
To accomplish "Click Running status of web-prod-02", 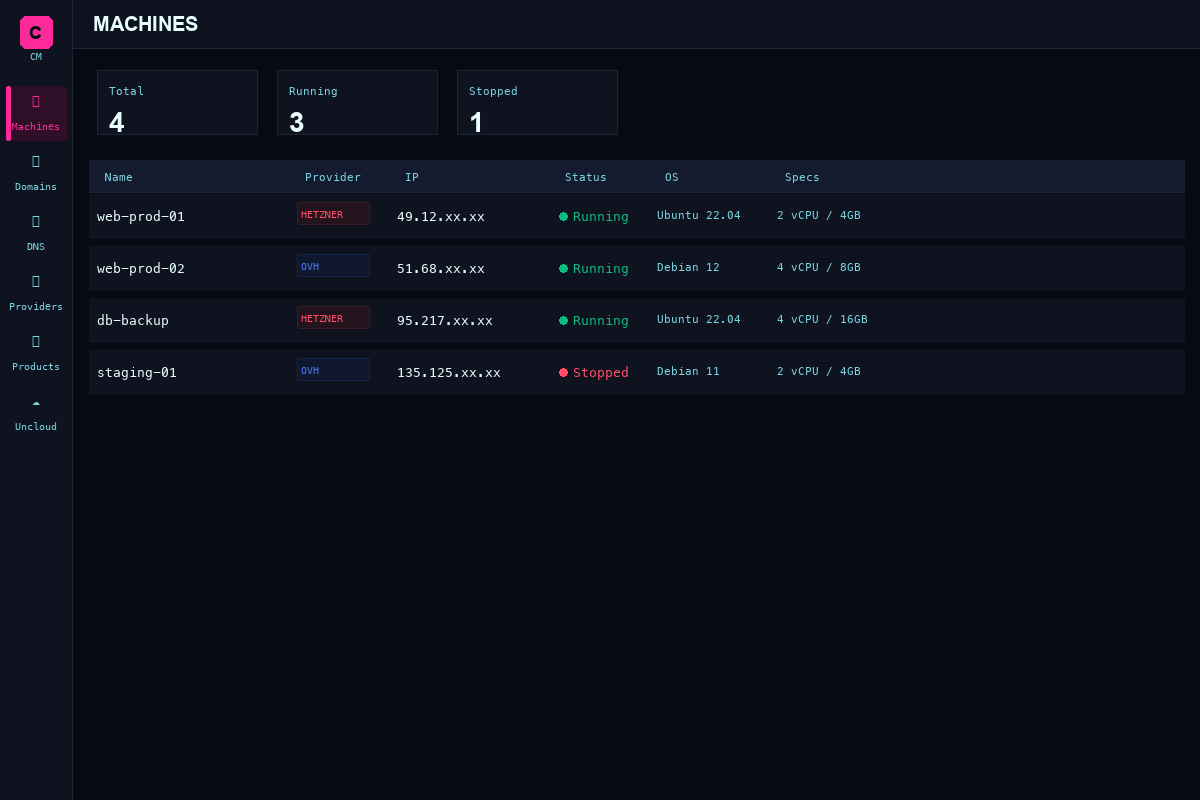I will [x=594, y=268].
